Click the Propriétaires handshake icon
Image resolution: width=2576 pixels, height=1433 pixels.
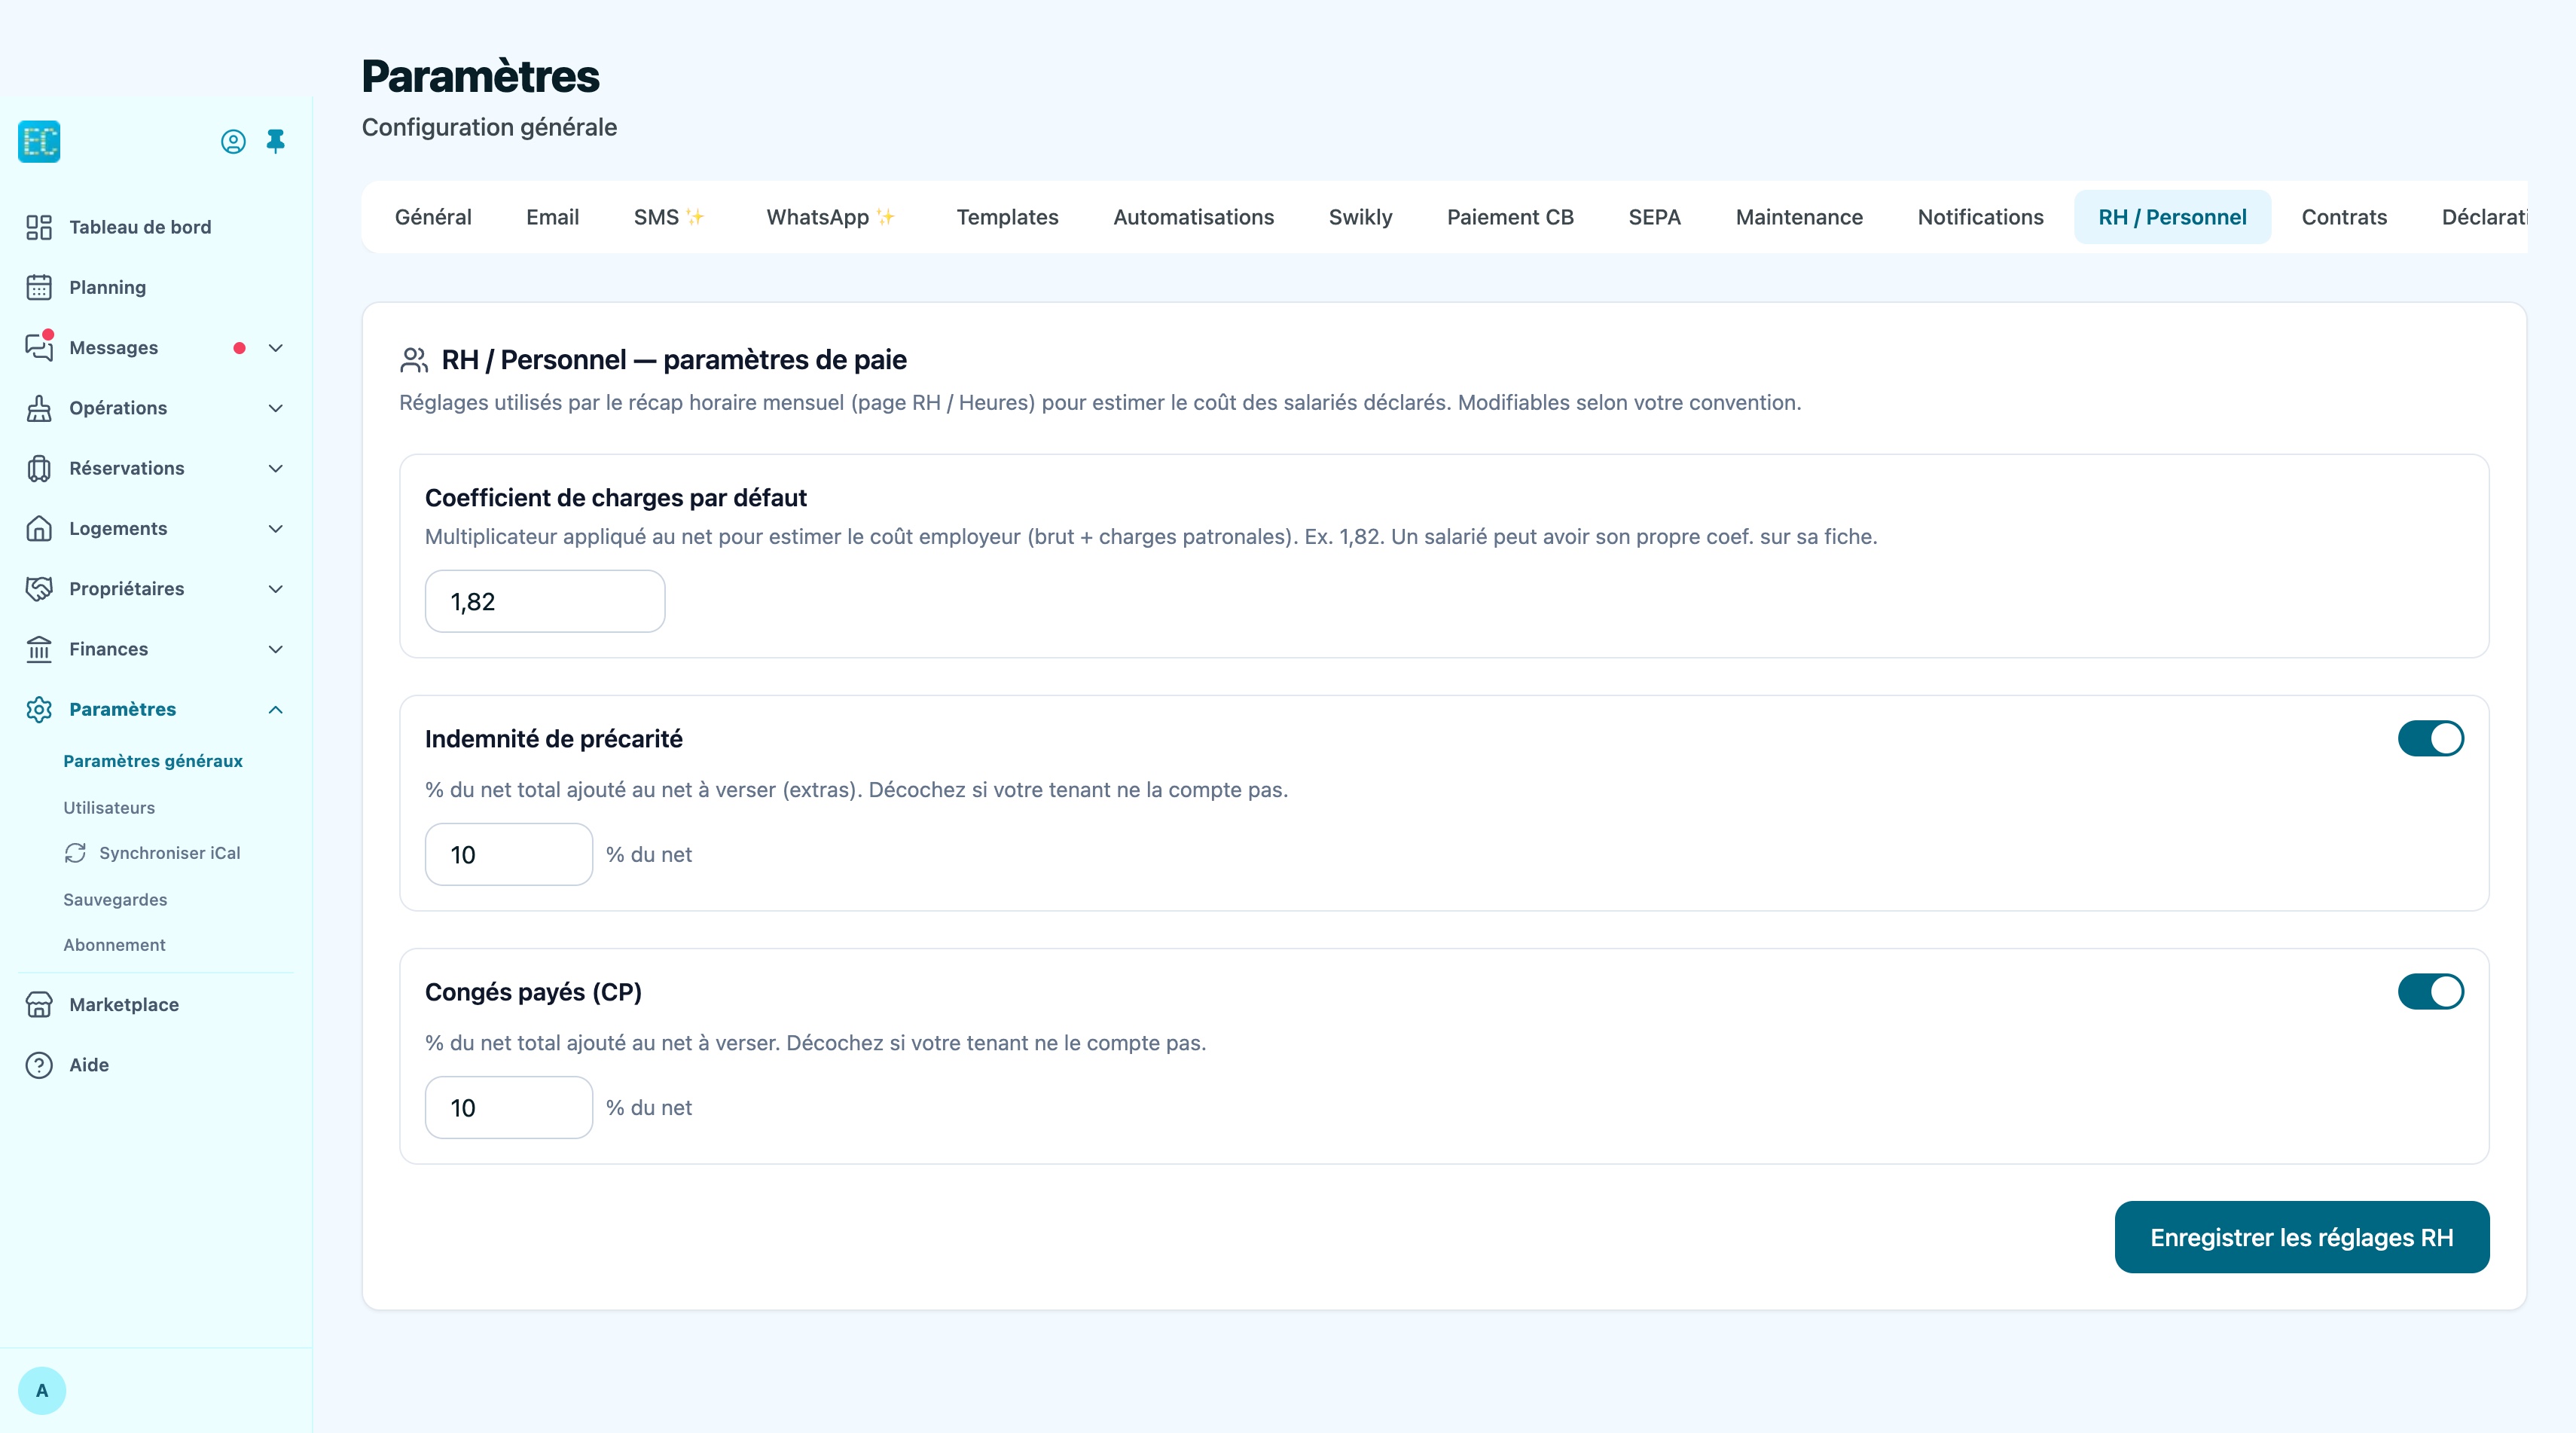(39, 588)
